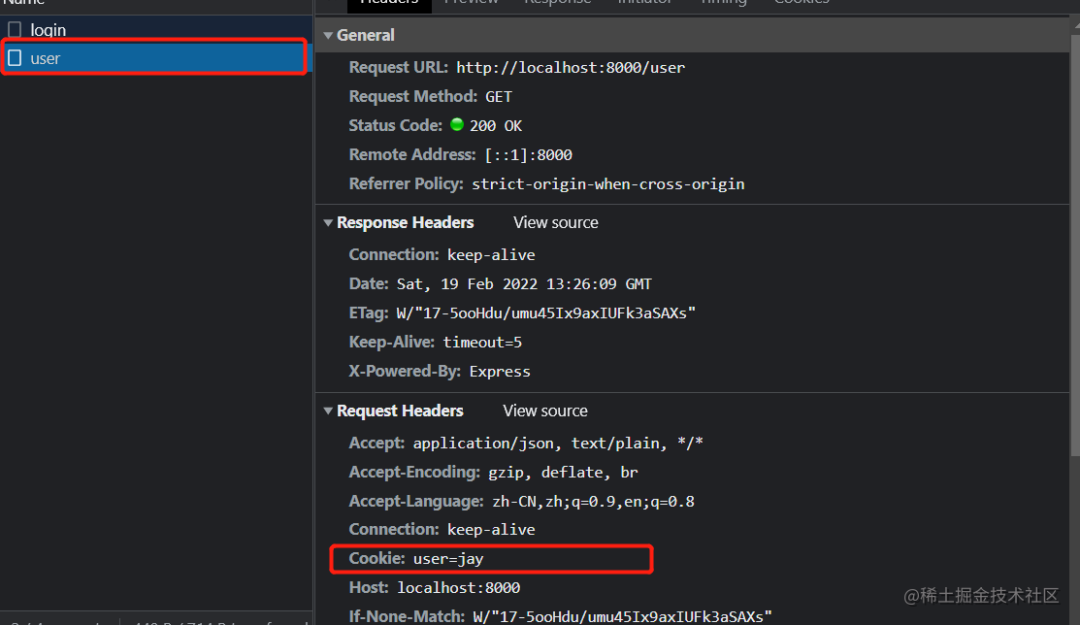The width and height of the screenshot is (1080, 625).
Task: Collapse the Request Headers section
Action: point(328,411)
